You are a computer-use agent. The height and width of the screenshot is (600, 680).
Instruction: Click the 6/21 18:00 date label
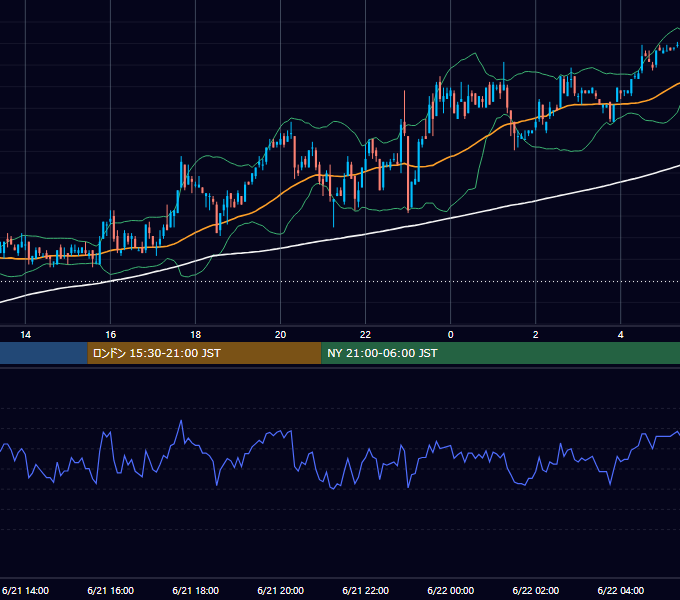(196, 590)
